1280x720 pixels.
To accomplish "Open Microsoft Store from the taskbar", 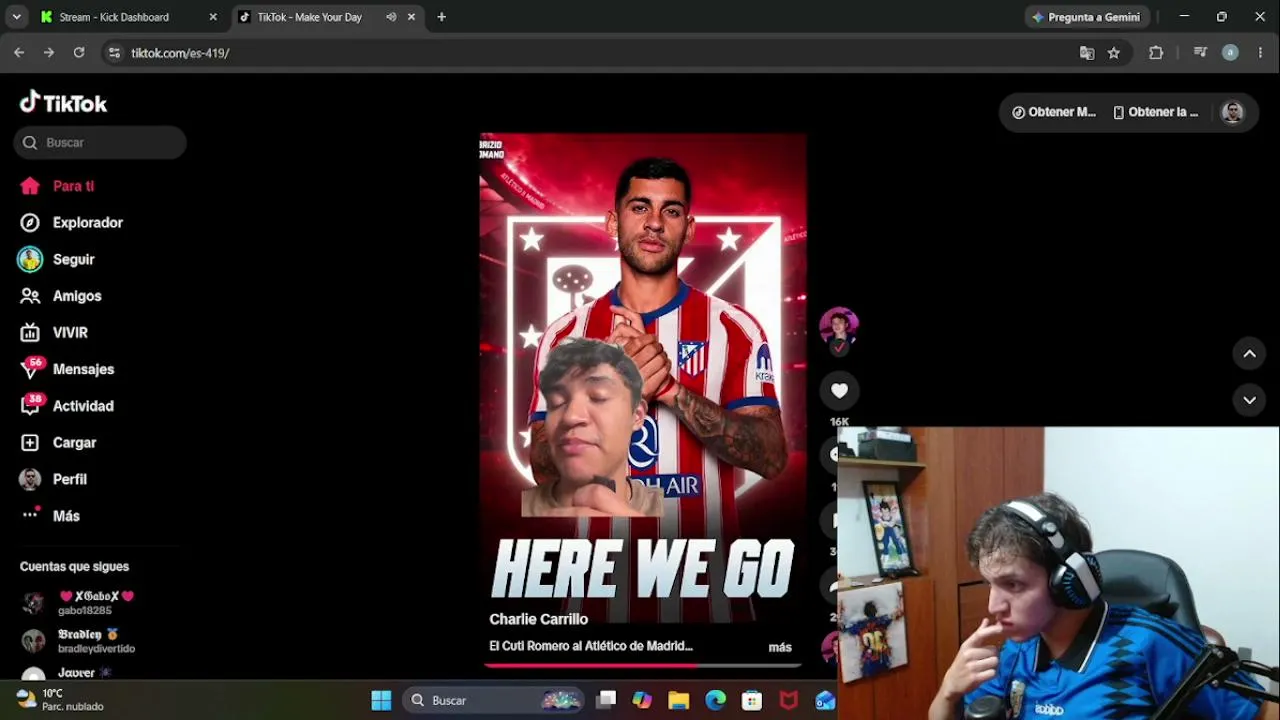I will pyautogui.click(x=752, y=701).
